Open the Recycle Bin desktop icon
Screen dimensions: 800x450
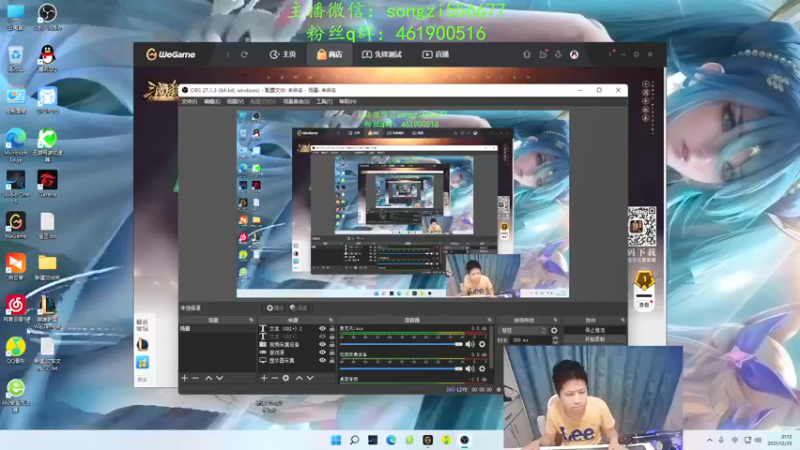tap(16, 58)
